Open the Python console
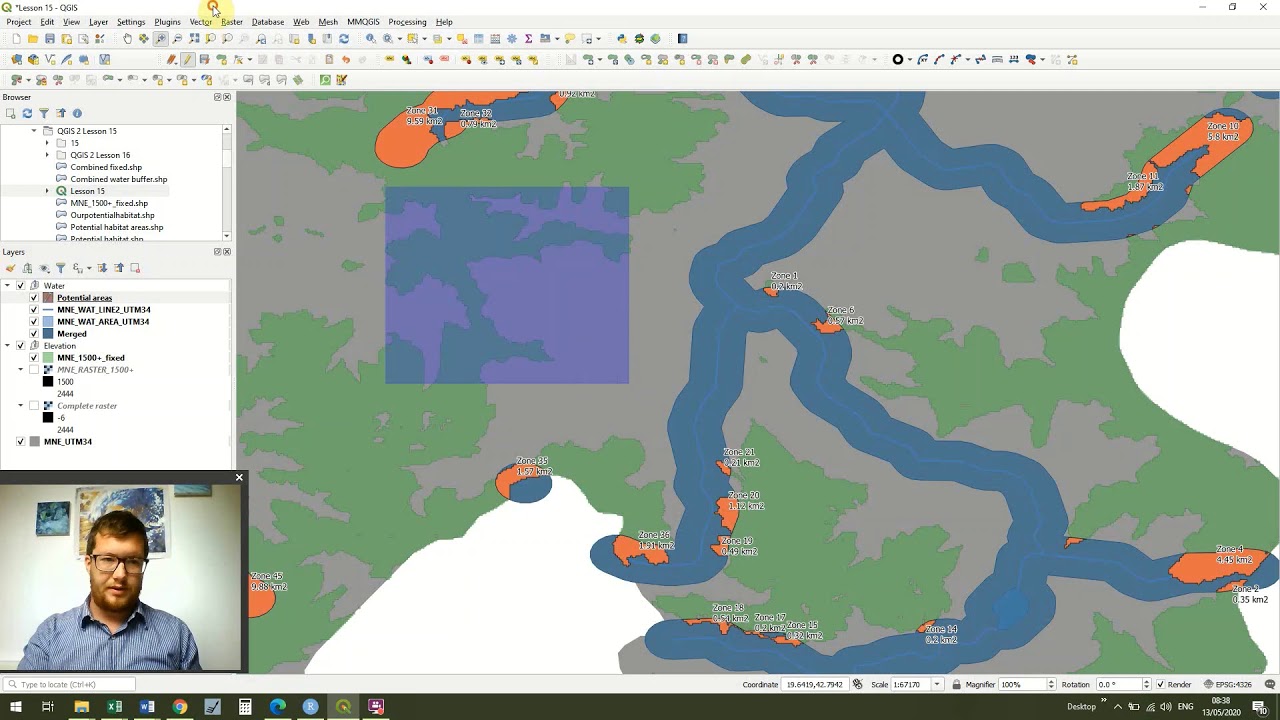This screenshot has height=720, width=1280. 621,39
